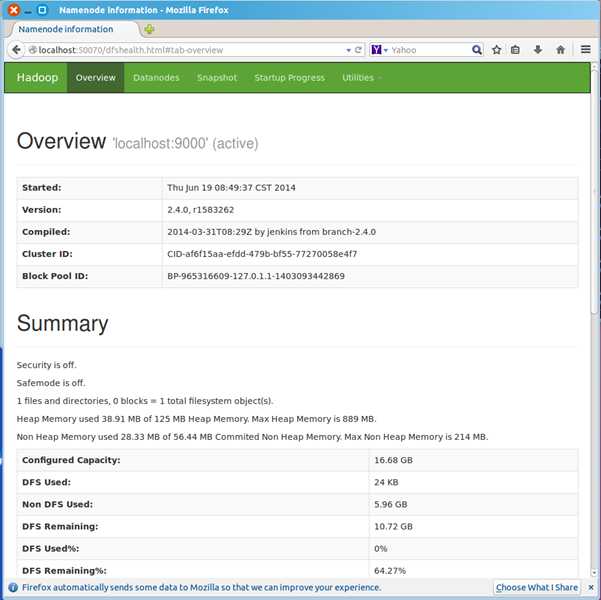Click the magnifier search icon
The width and height of the screenshot is (601, 600).
pos(476,50)
